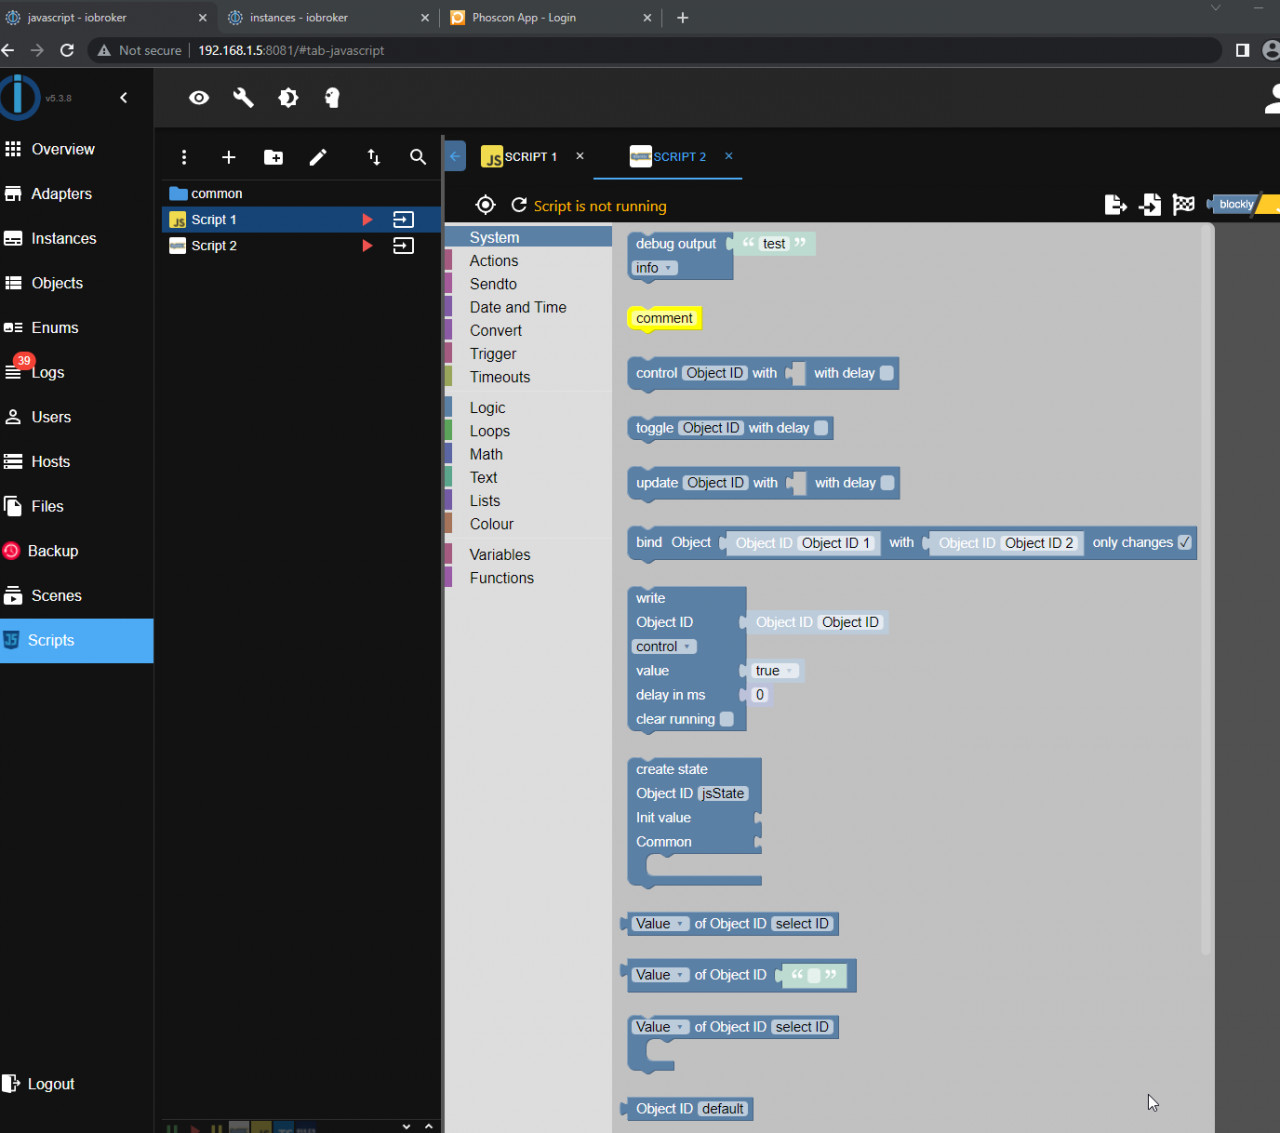Image resolution: width=1280 pixels, height=1133 pixels.
Task: Click Logout in the sidebar
Action: pyautogui.click(x=50, y=1084)
